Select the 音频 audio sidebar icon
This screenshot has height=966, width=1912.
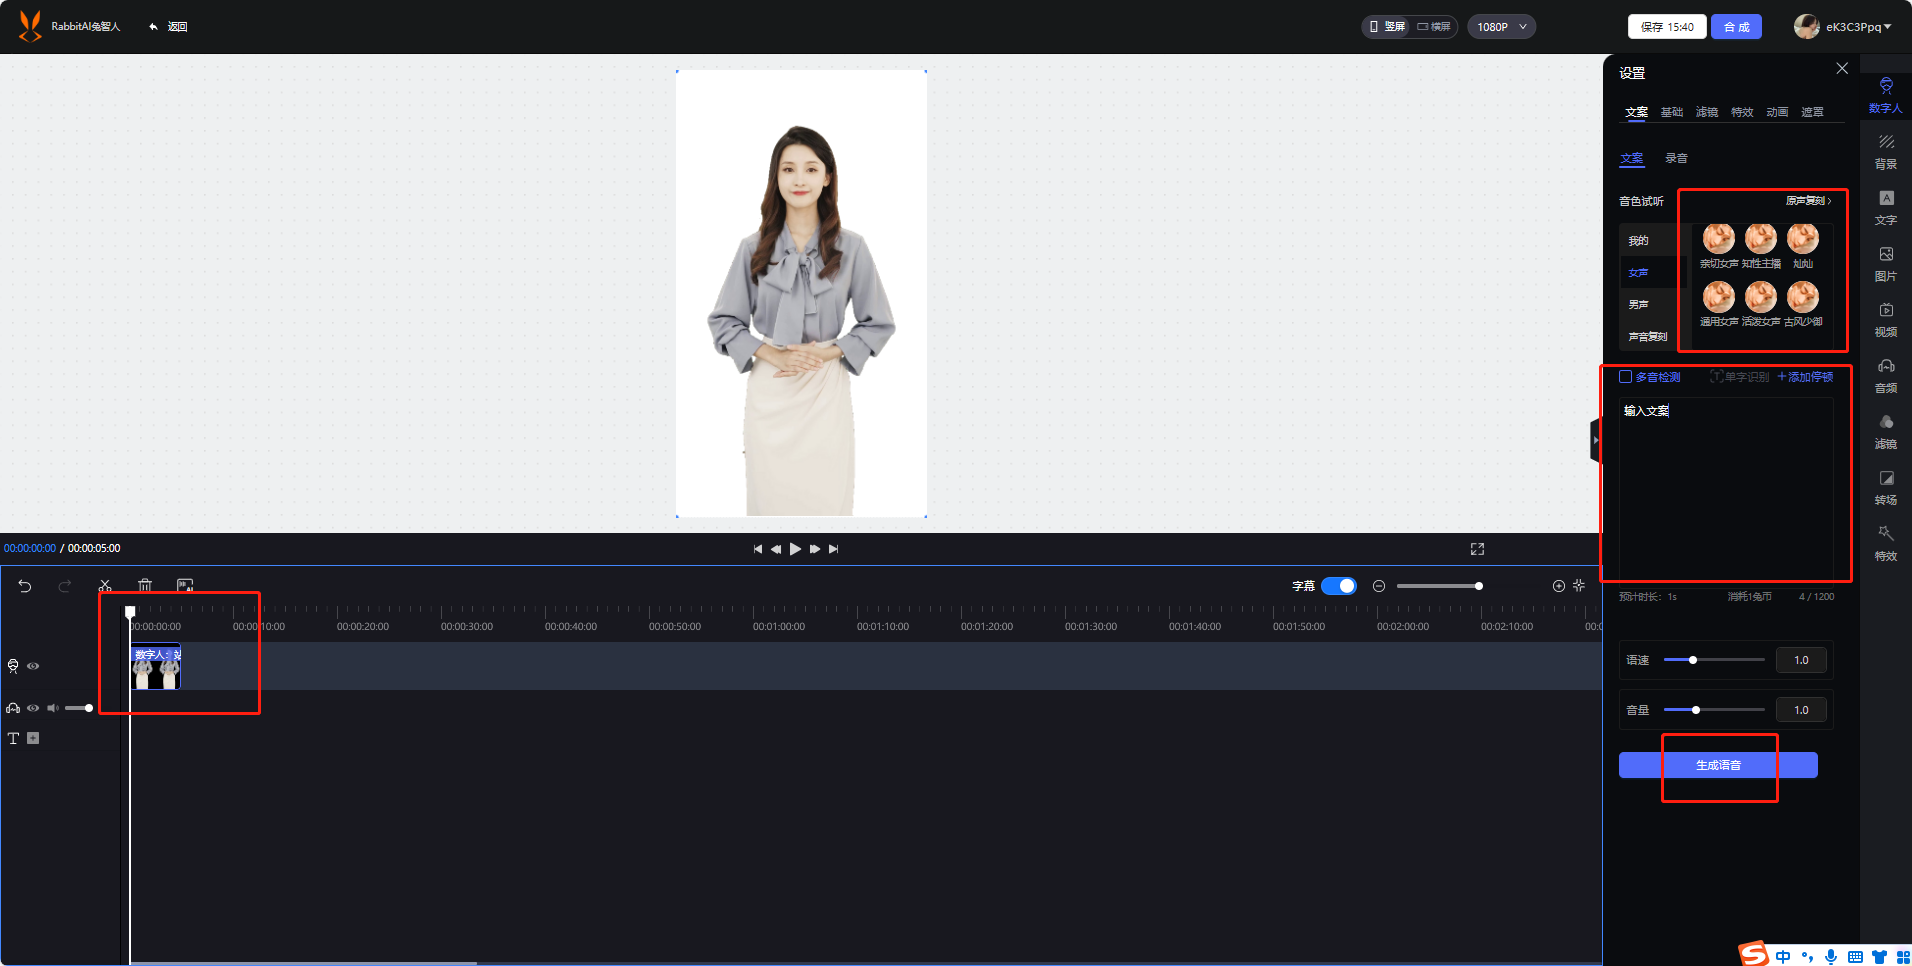pyautogui.click(x=1886, y=376)
